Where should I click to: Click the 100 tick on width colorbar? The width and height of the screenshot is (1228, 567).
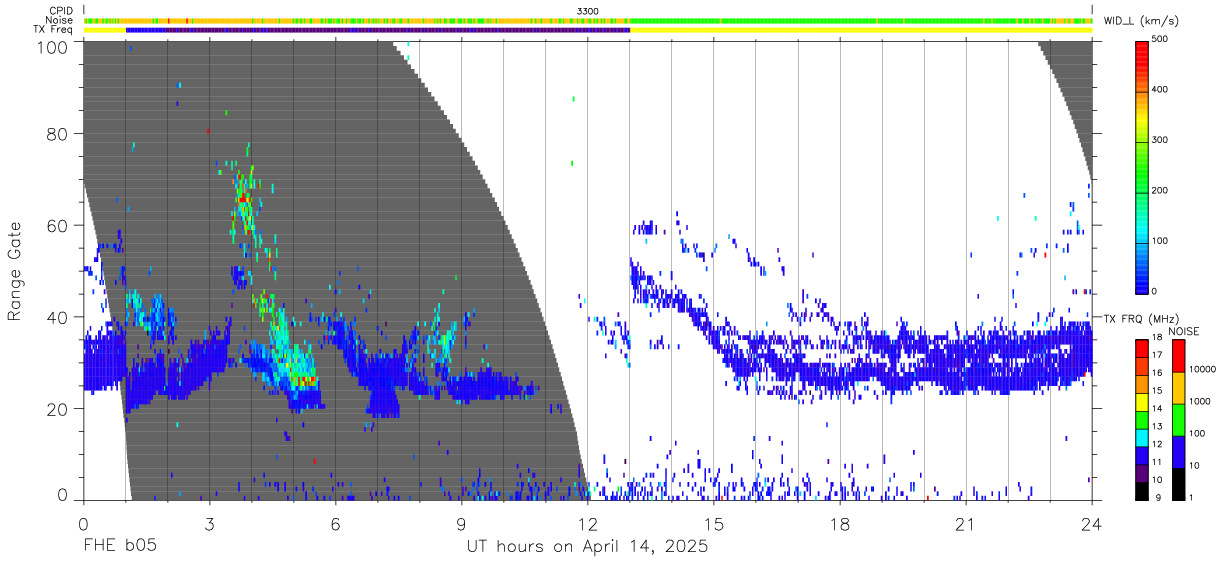(x=1161, y=241)
